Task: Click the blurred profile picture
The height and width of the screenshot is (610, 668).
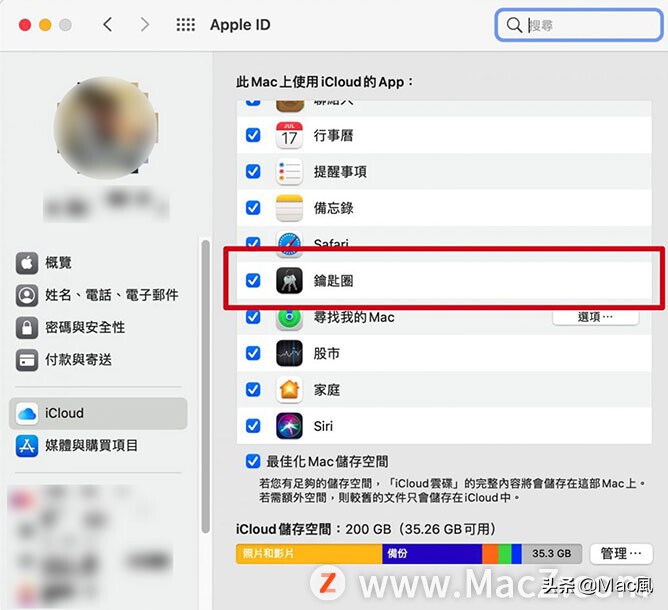Action: click(106, 127)
